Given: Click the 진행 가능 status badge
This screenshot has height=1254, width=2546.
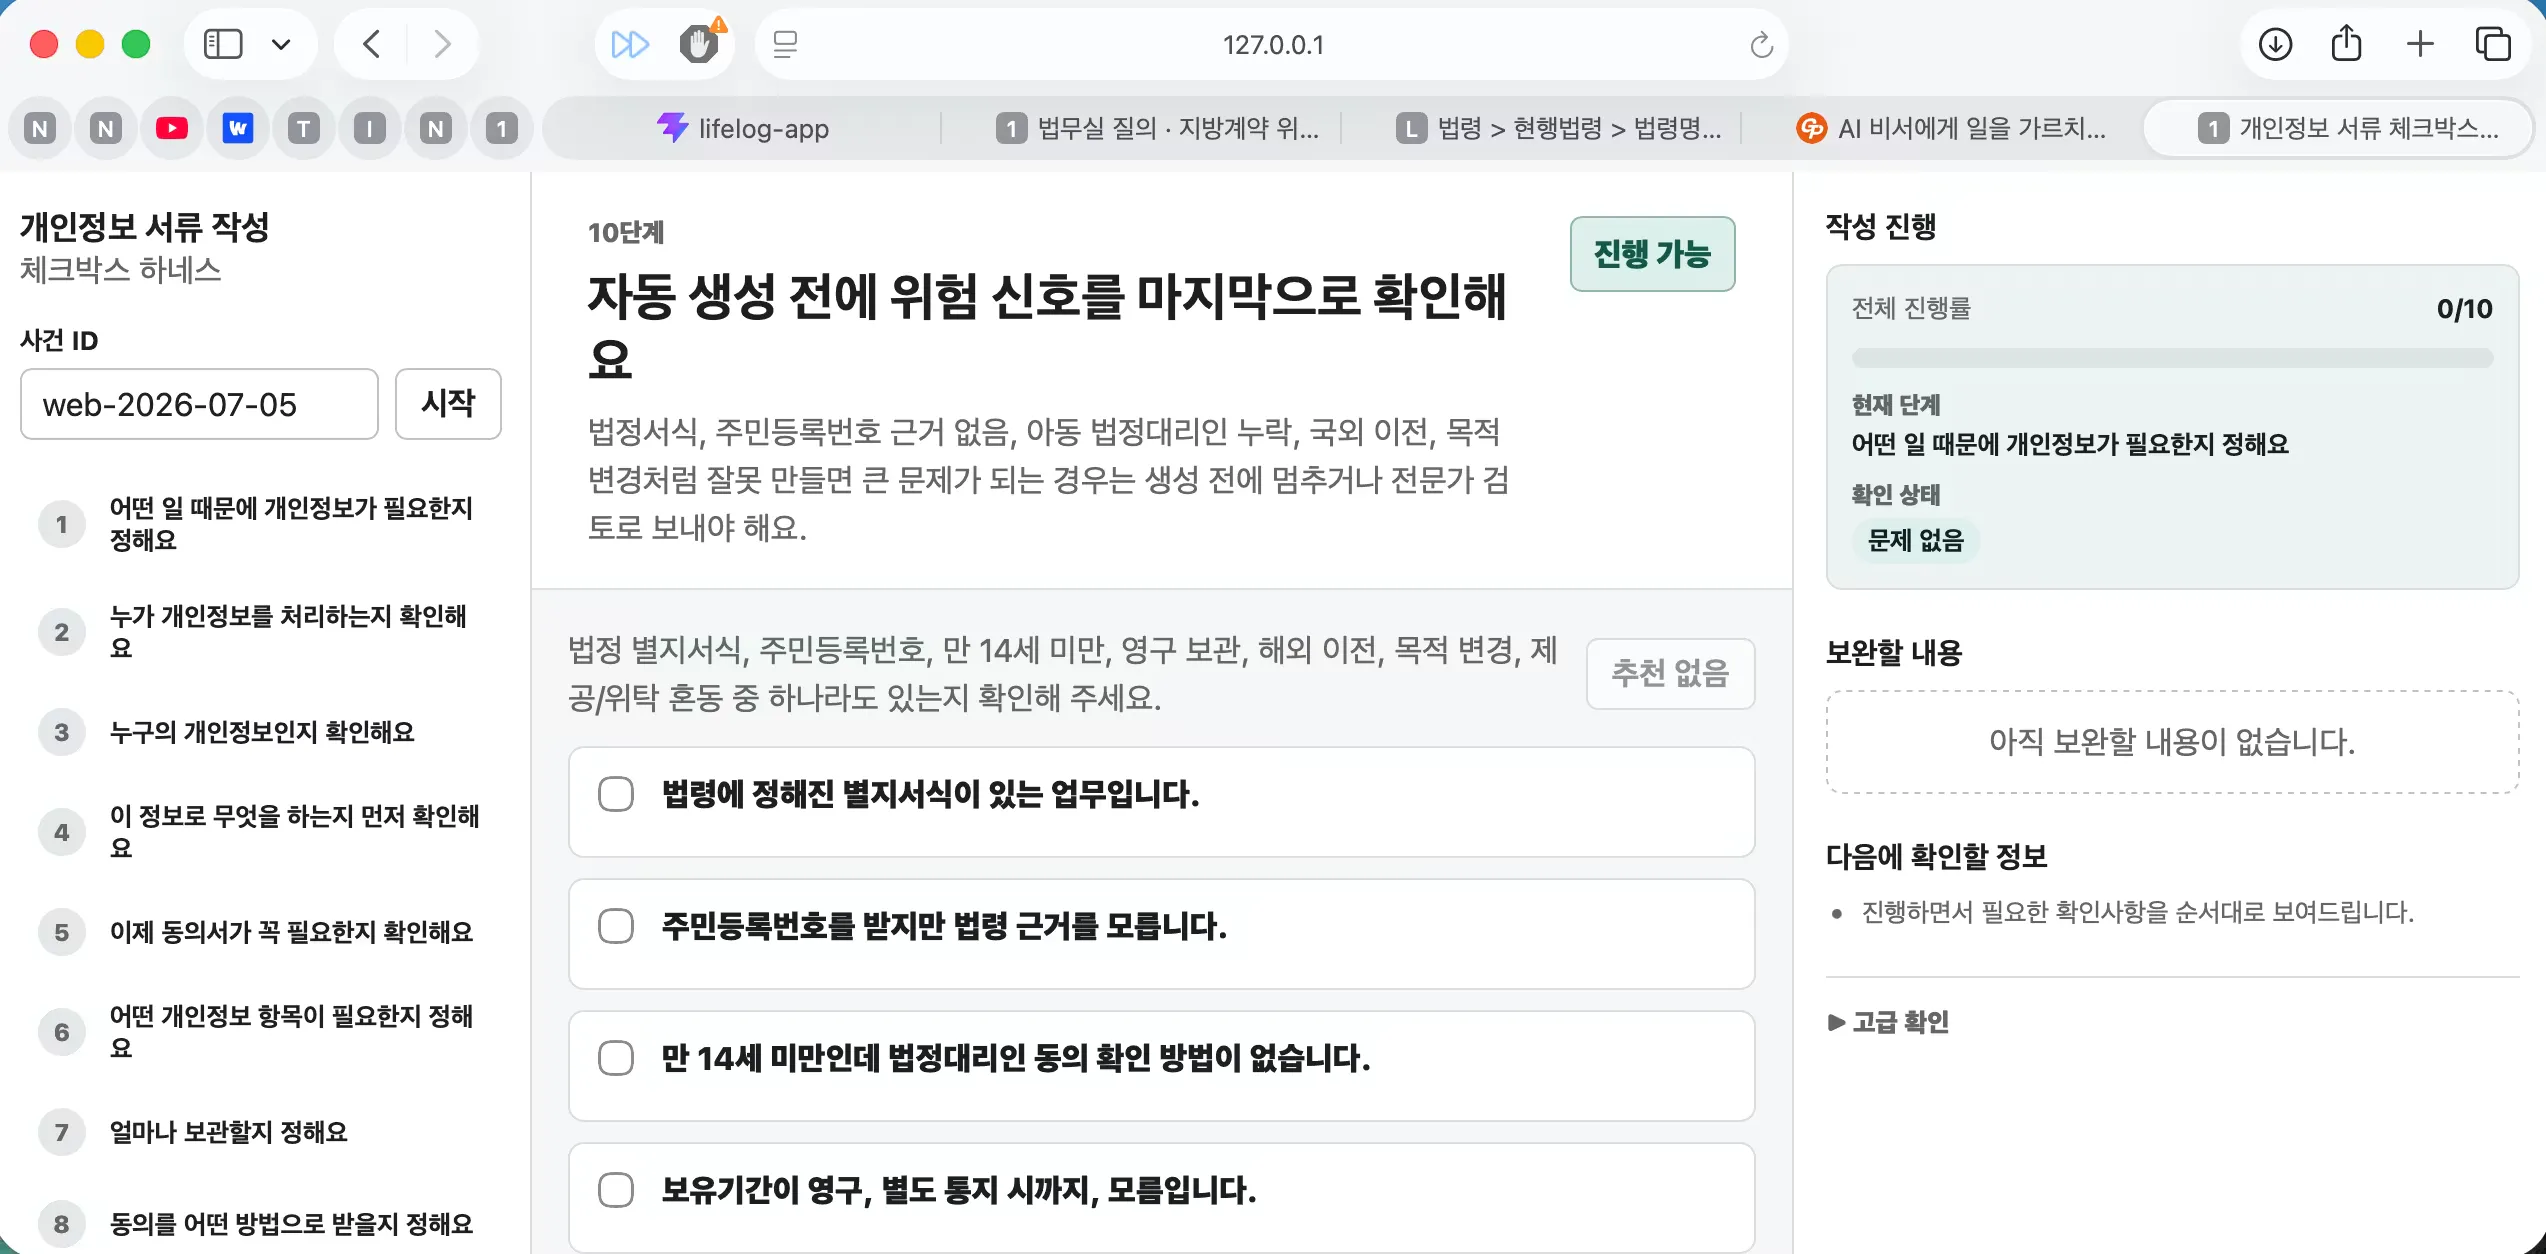Looking at the screenshot, I should click(1652, 254).
